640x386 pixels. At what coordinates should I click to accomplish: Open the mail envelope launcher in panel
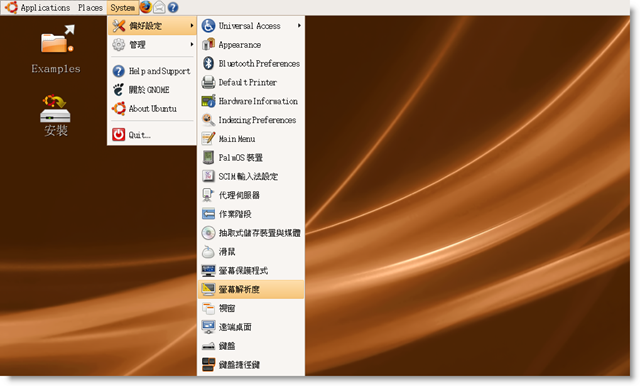click(x=159, y=7)
